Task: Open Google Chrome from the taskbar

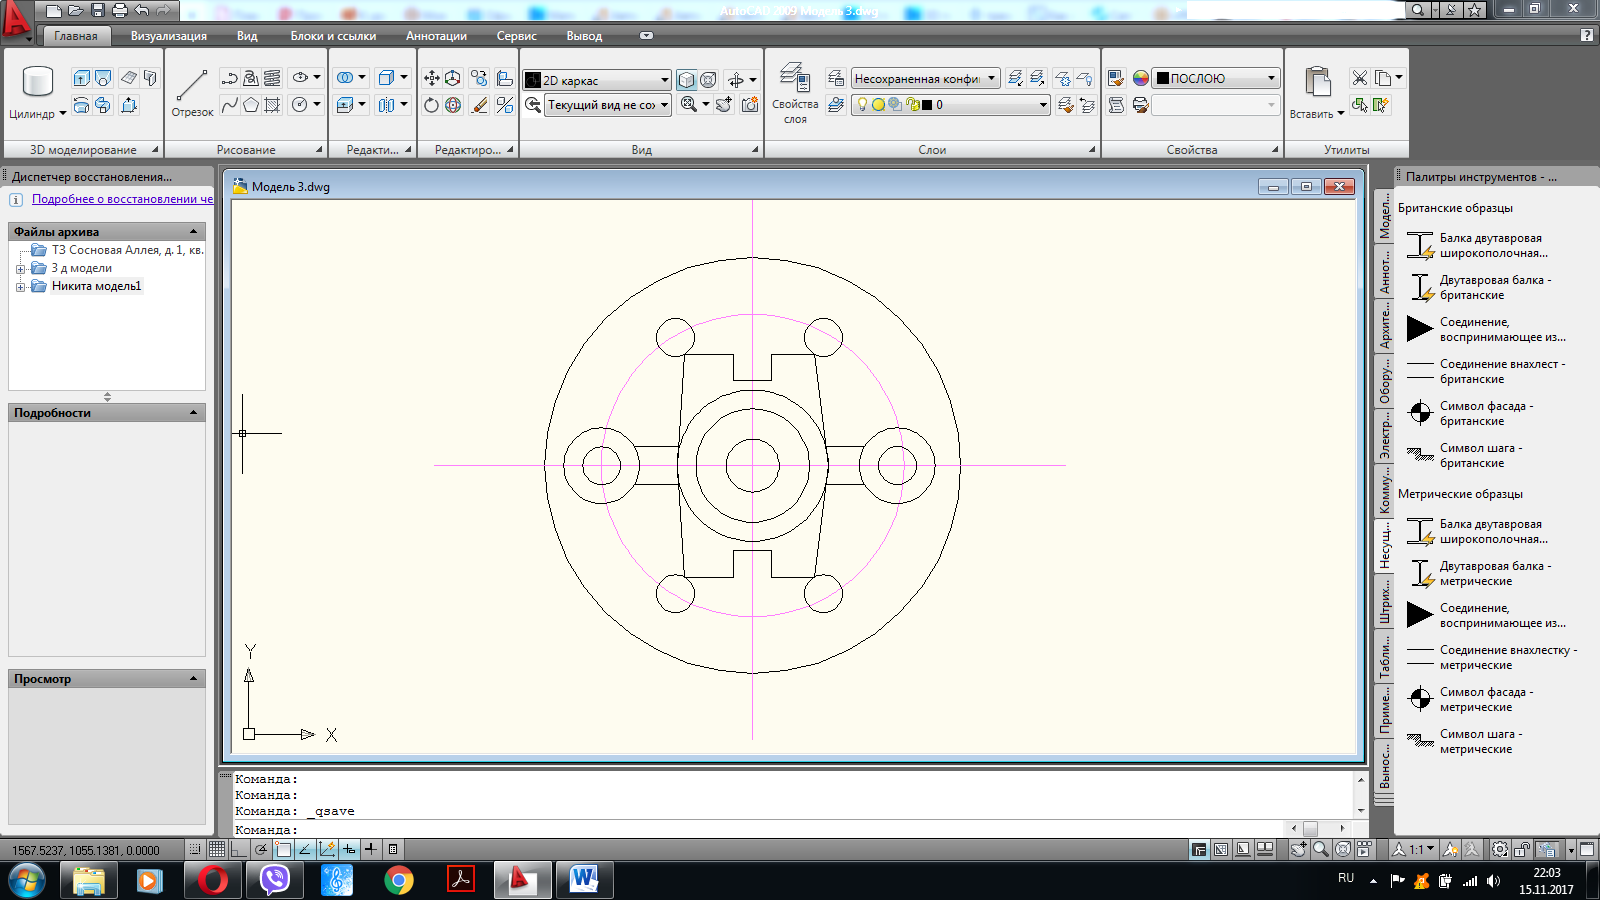Action: (399, 880)
